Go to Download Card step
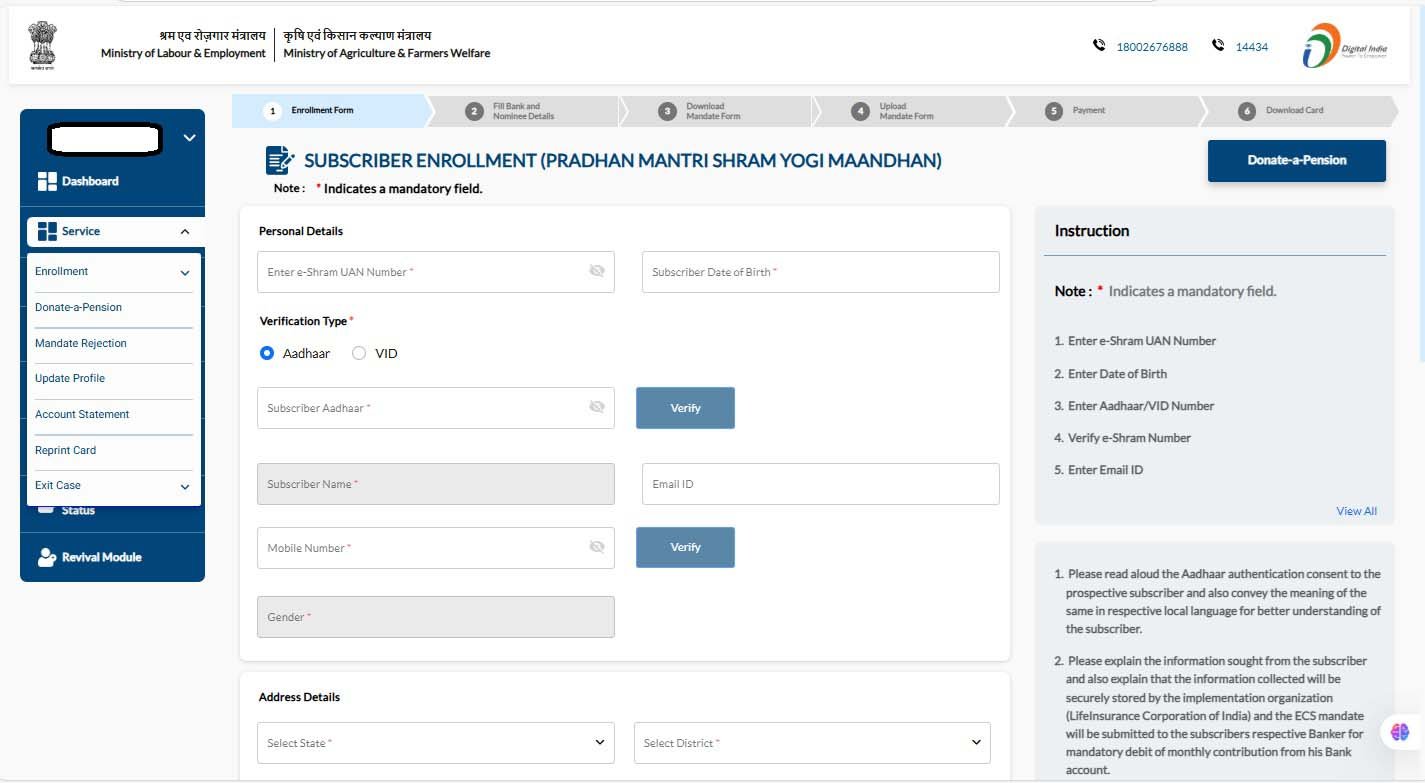The height and width of the screenshot is (783, 1425). (1298, 111)
